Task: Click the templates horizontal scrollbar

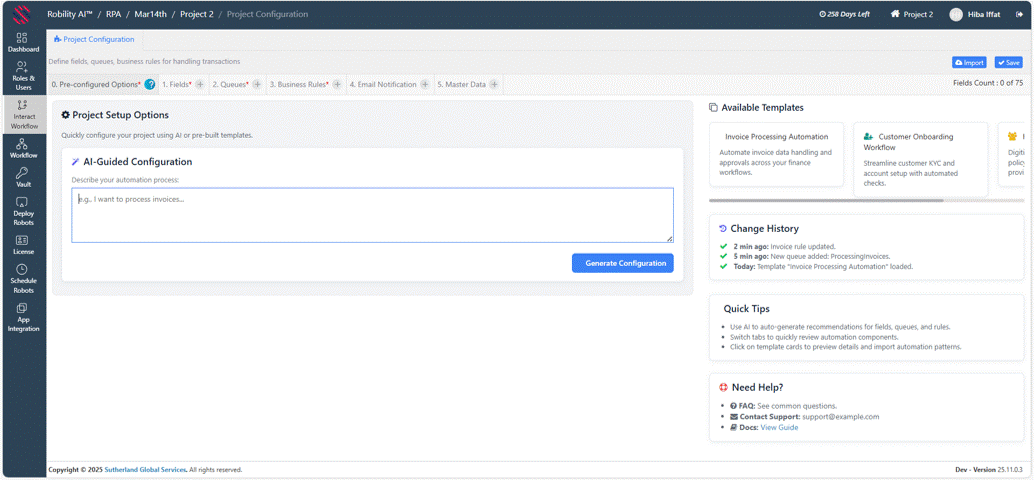Action: pyautogui.click(x=827, y=200)
